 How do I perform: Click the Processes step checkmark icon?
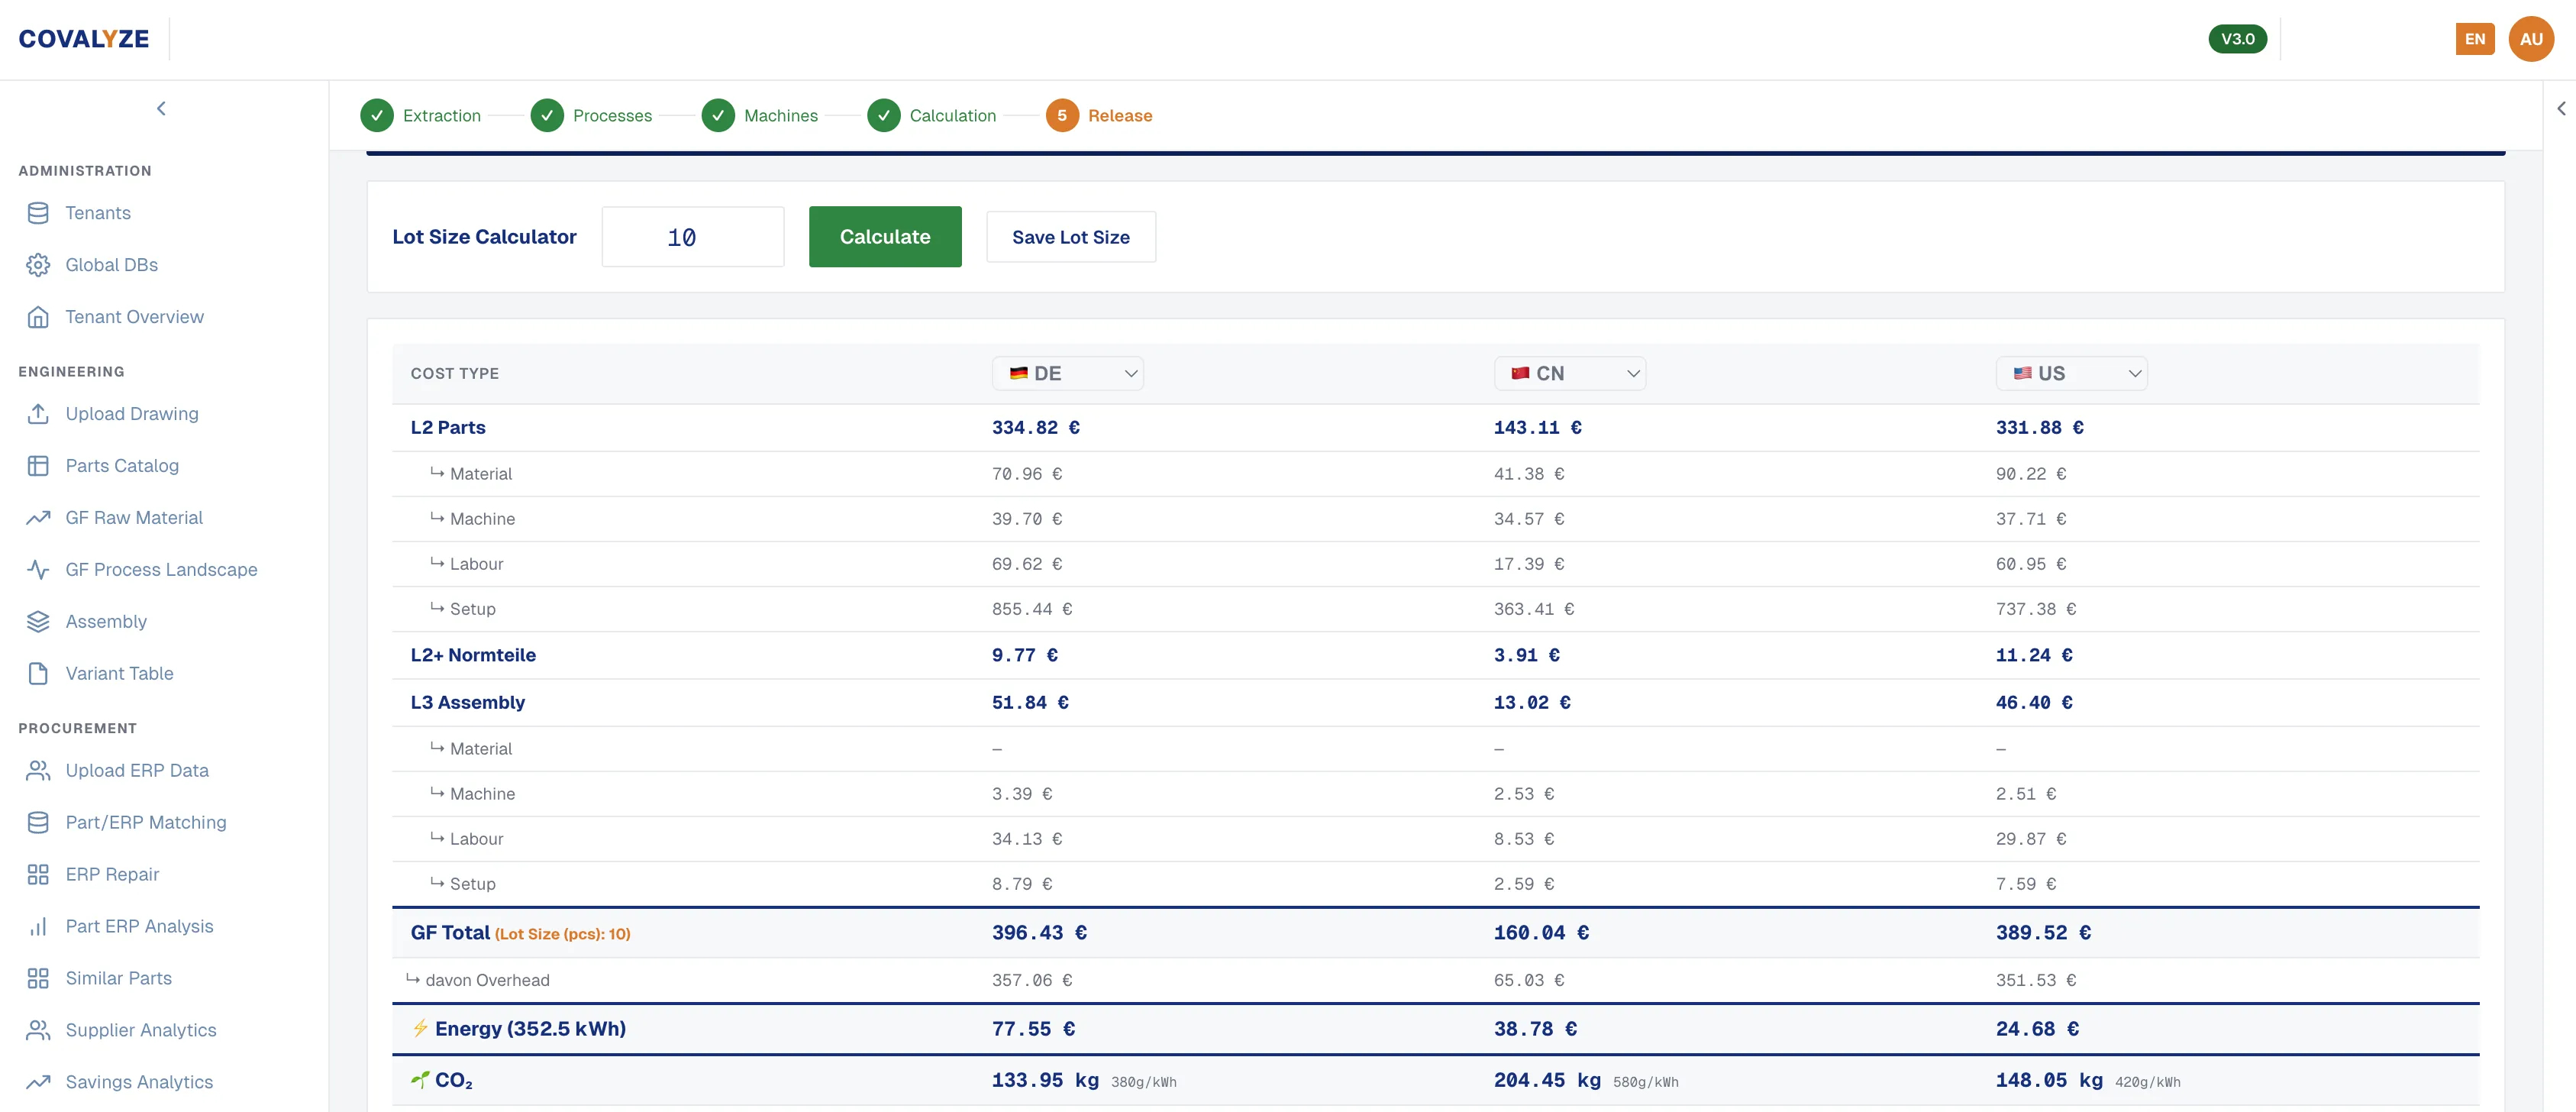coord(547,116)
